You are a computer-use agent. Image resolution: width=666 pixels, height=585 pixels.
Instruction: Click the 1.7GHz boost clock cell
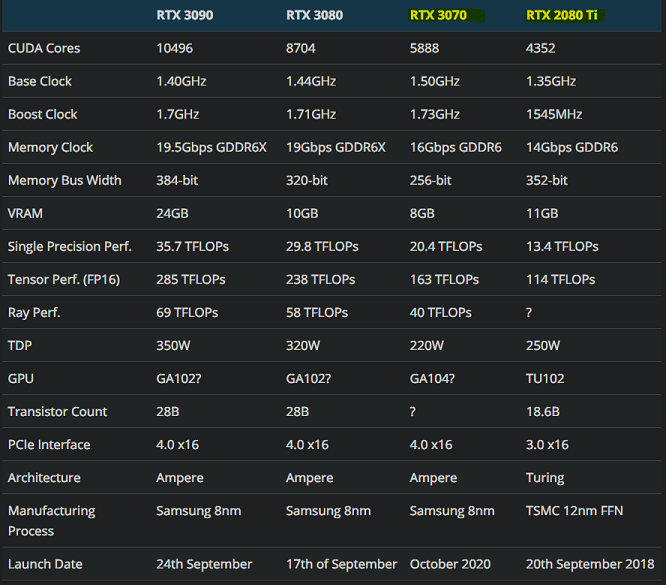(178, 114)
